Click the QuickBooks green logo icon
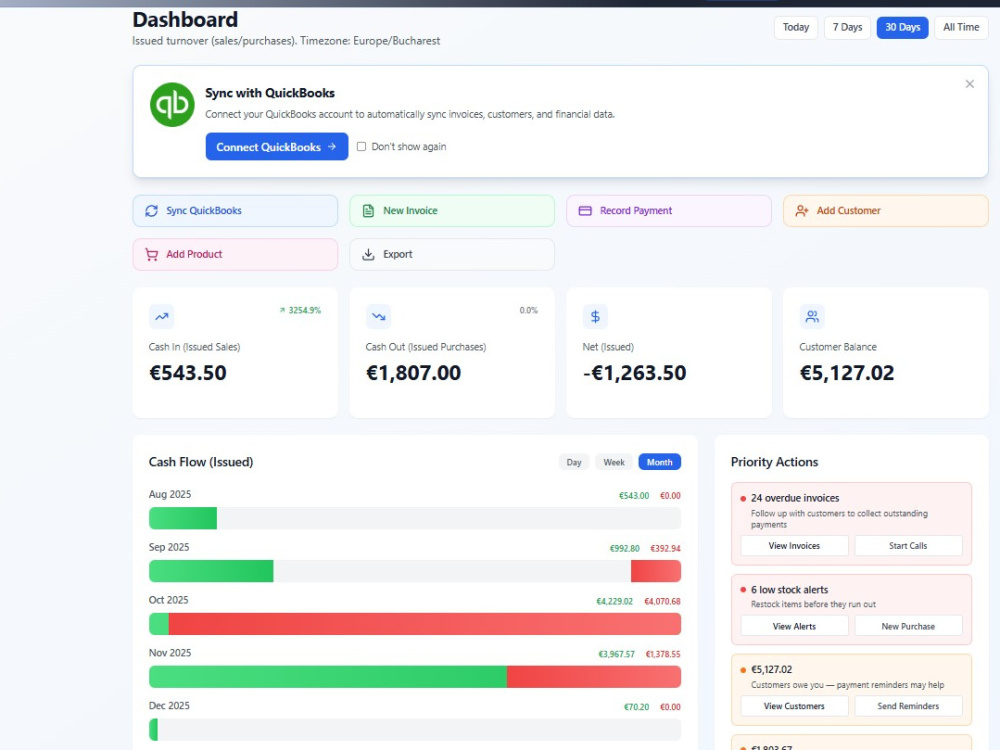This screenshot has height=750, width=1000. click(x=172, y=105)
